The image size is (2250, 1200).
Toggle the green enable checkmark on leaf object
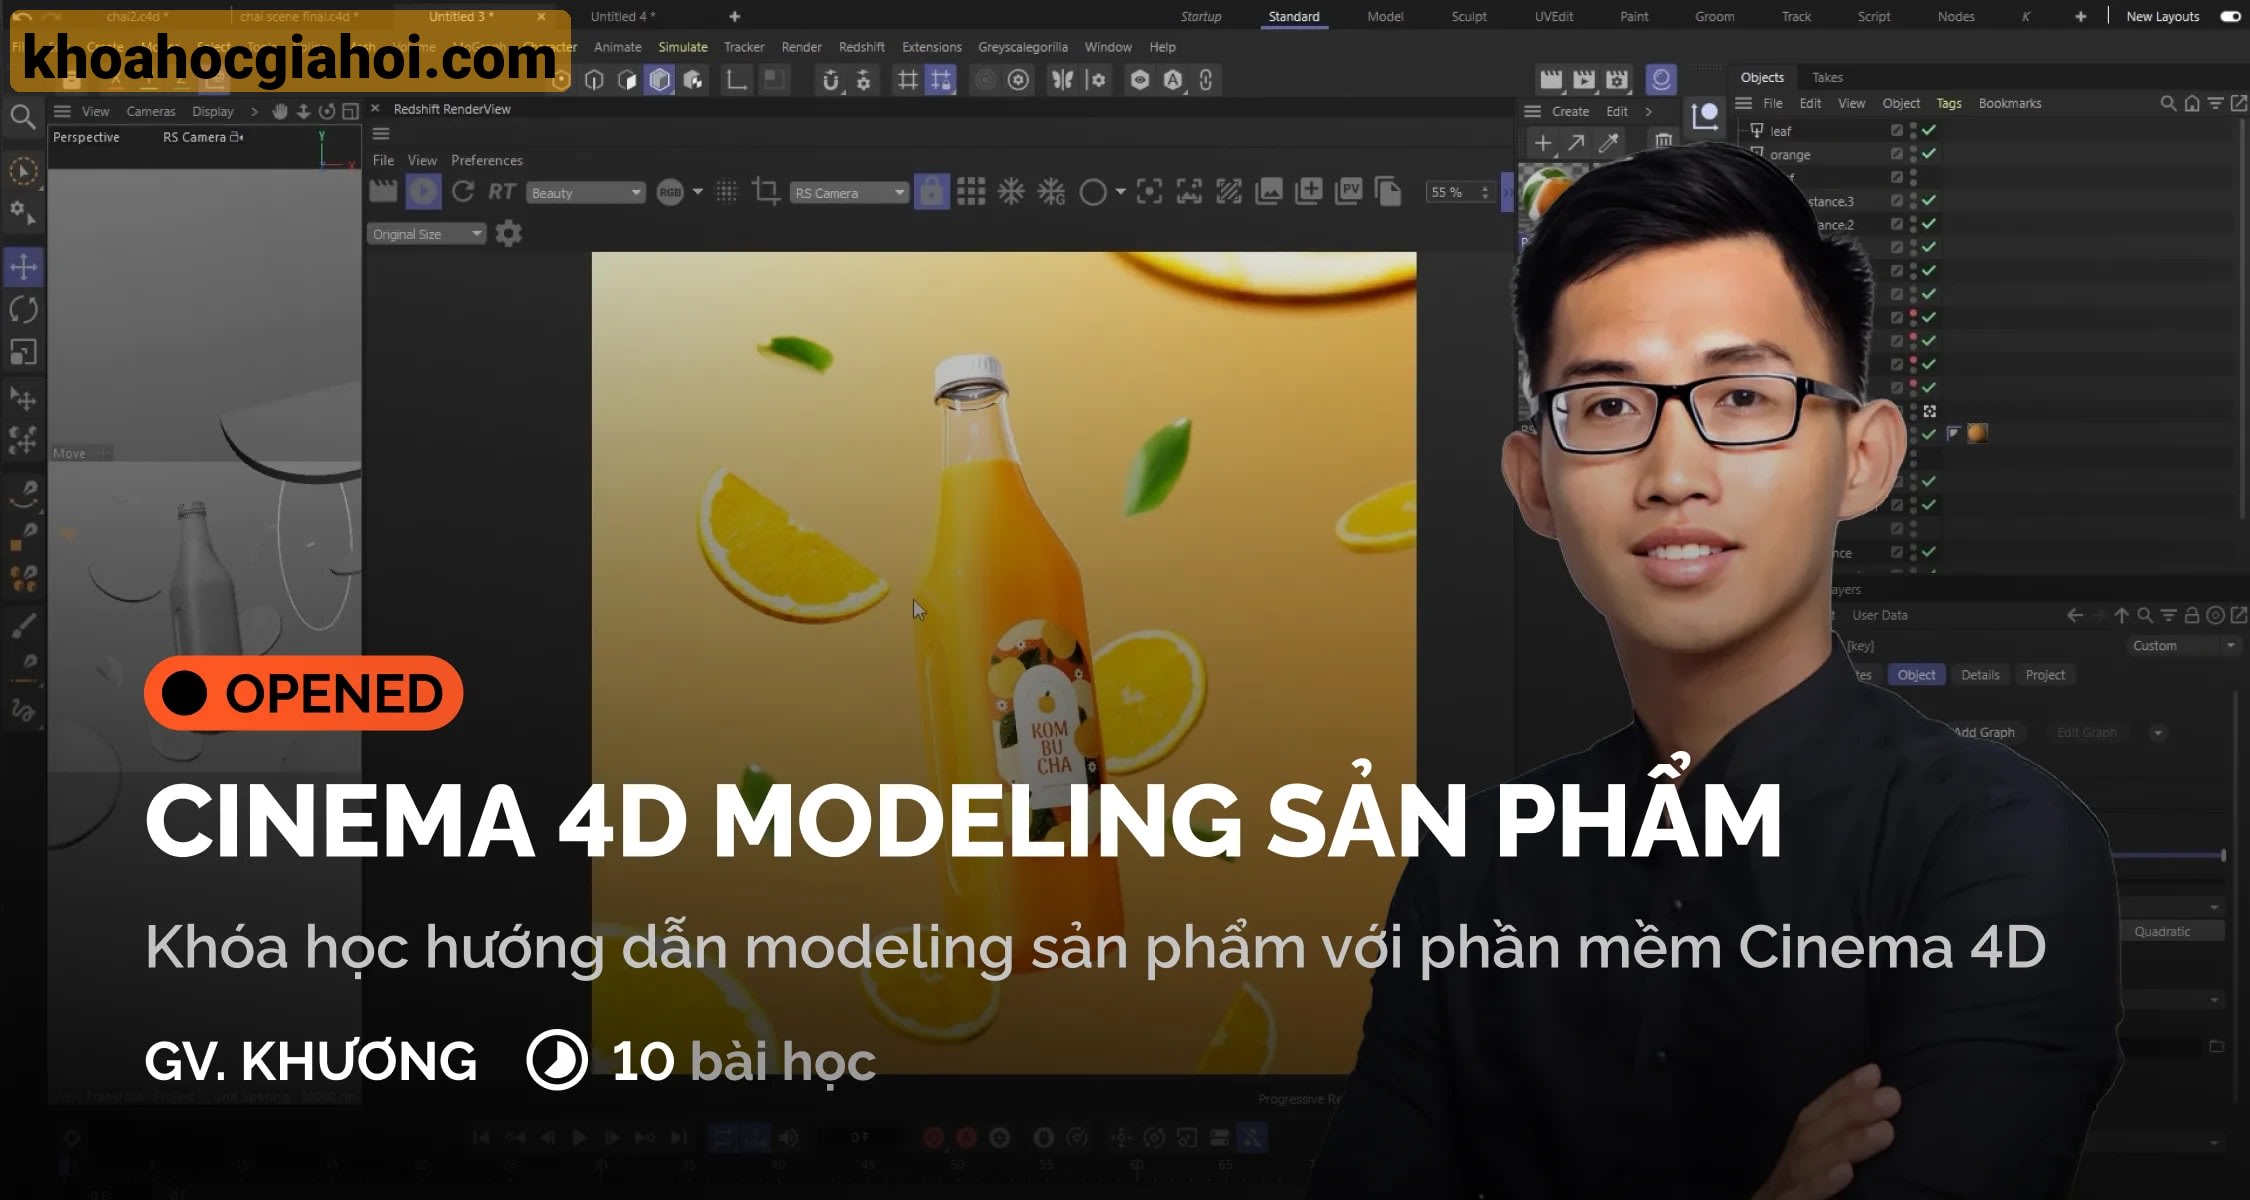pyautogui.click(x=1927, y=131)
